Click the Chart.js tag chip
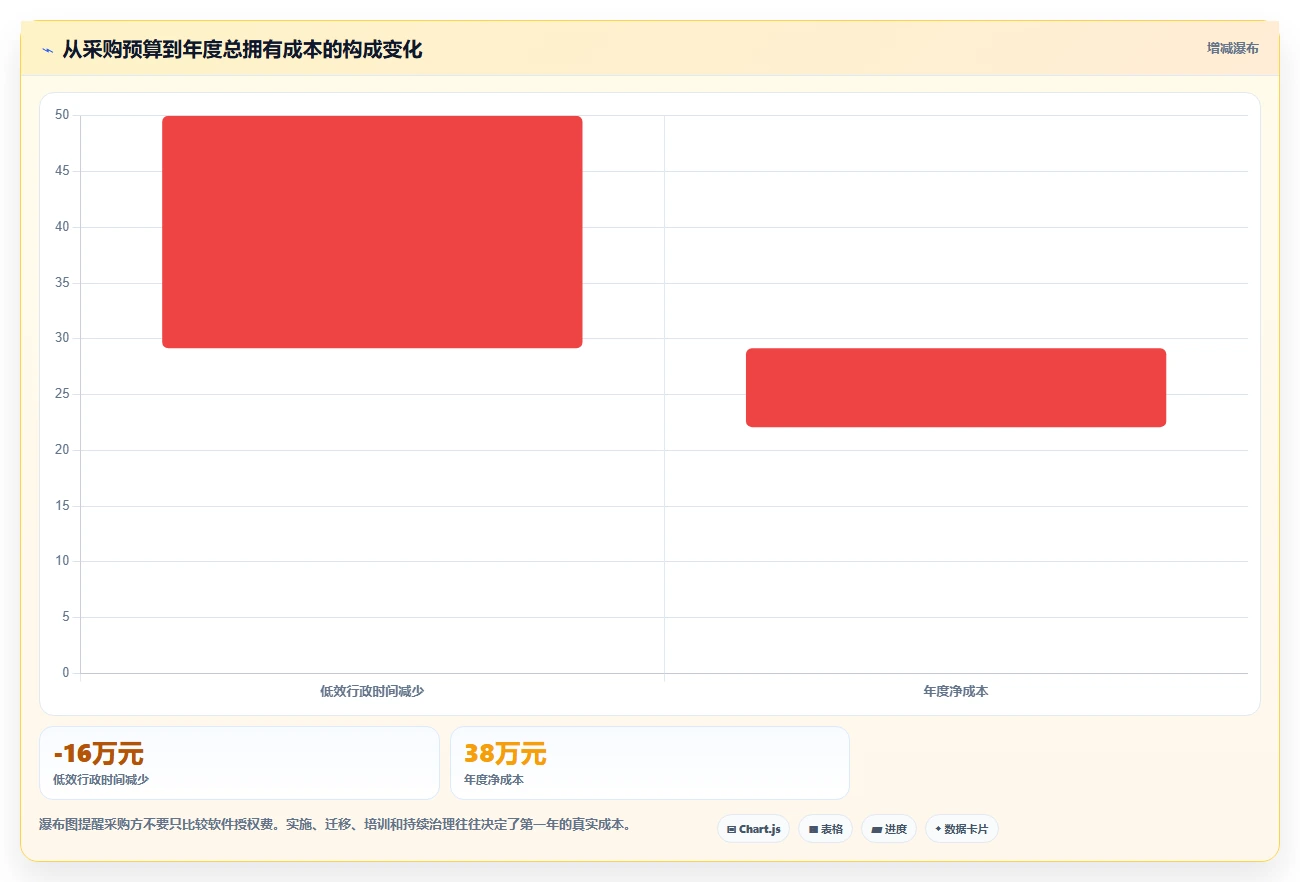Image resolution: width=1300 pixels, height=882 pixels. (x=753, y=829)
